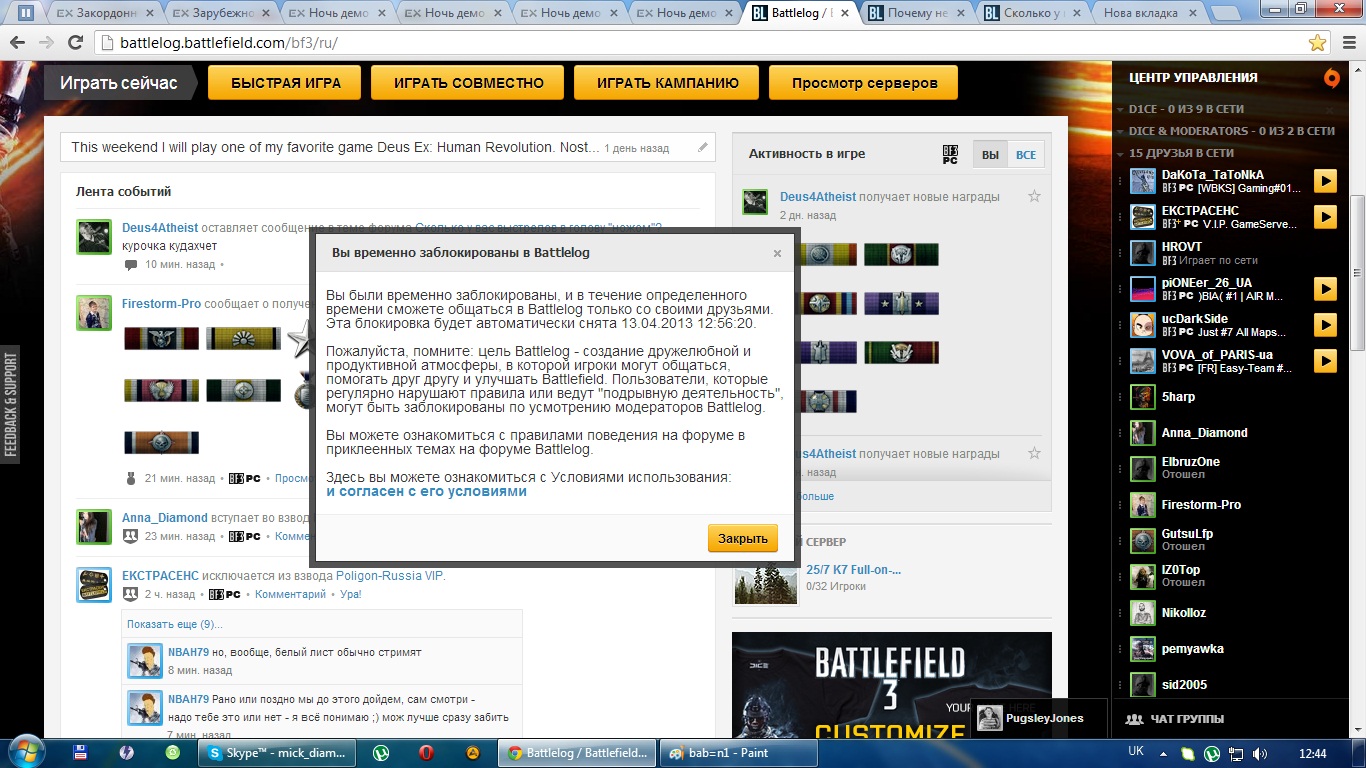Launch Opera from the taskbar

(427, 753)
